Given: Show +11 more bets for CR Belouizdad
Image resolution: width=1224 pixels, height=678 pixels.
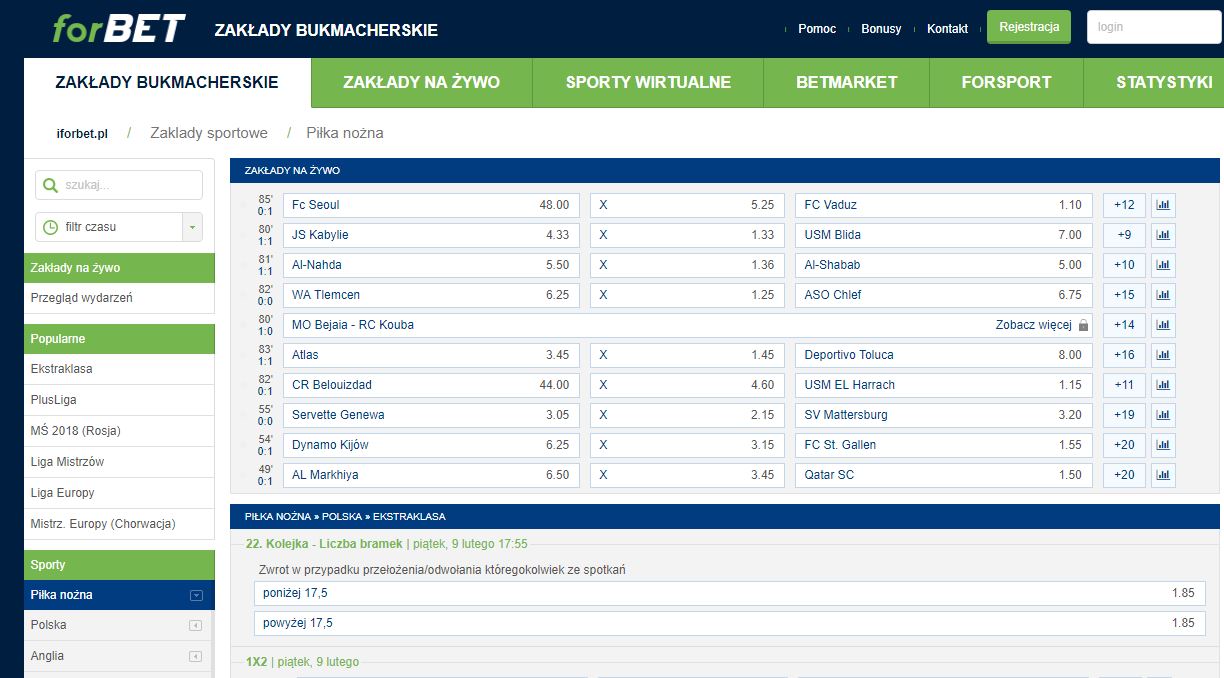Looking at the screenshot, I should (x=1124, y=385).
